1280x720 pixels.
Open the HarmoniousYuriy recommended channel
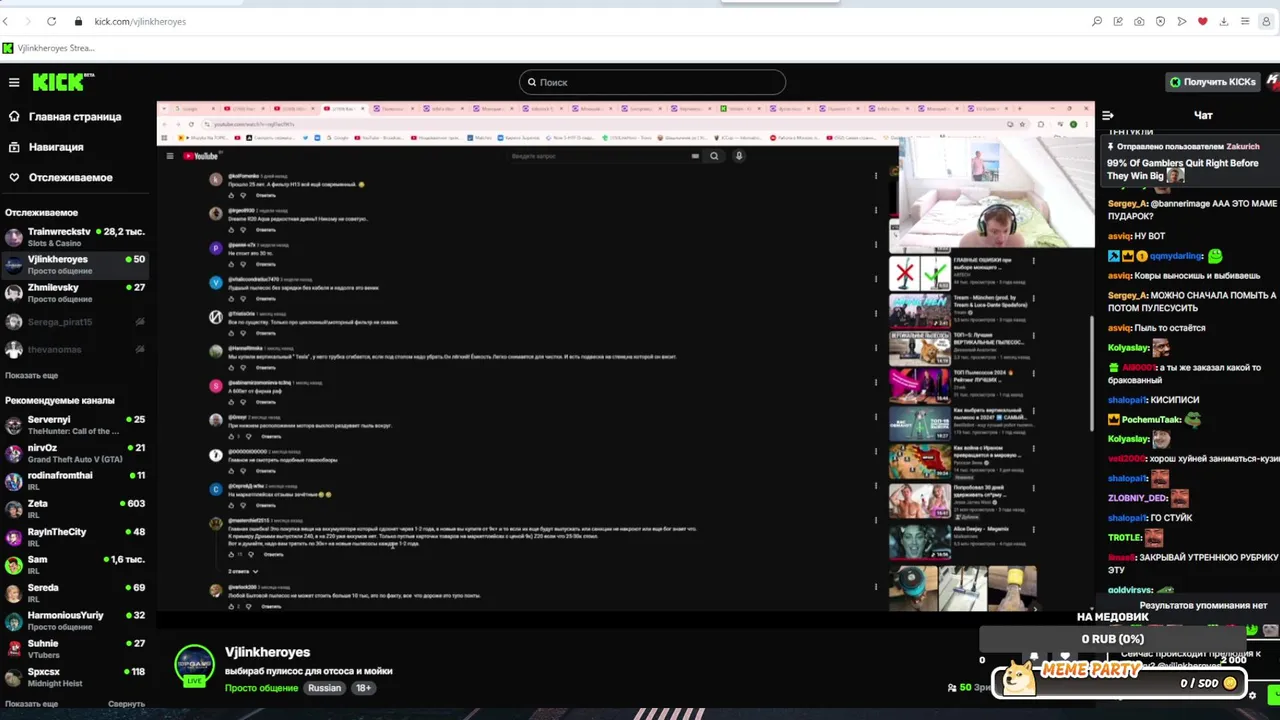[75, 621]
